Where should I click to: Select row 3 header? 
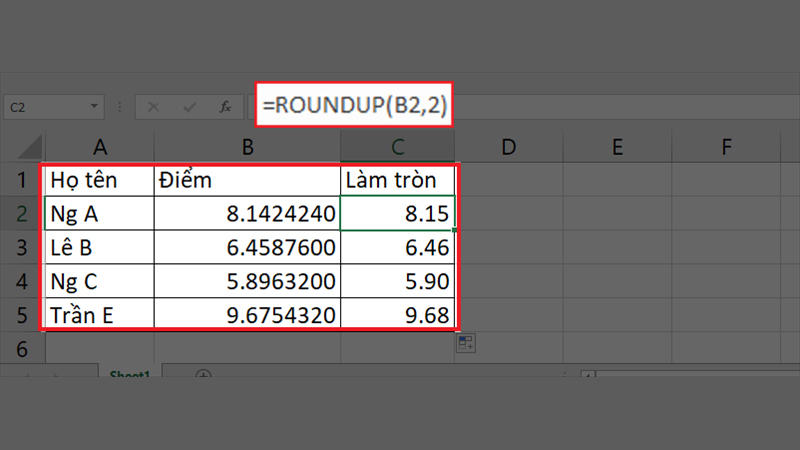[x=22, y=247]
